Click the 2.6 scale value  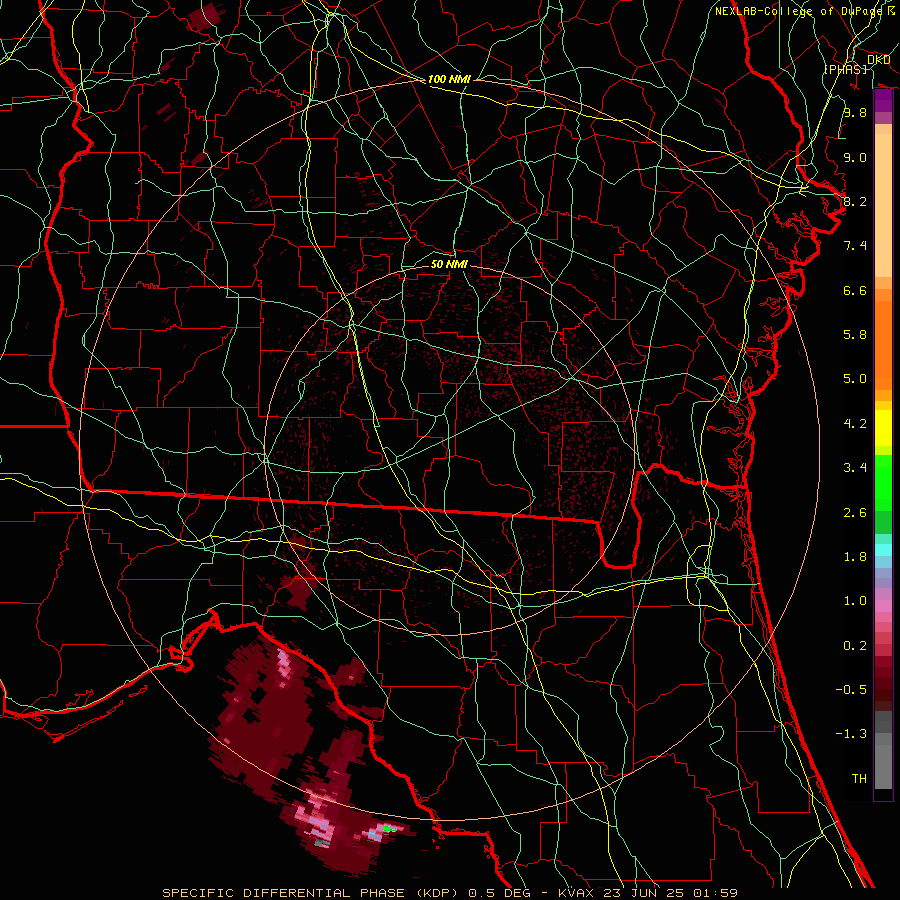855,513
